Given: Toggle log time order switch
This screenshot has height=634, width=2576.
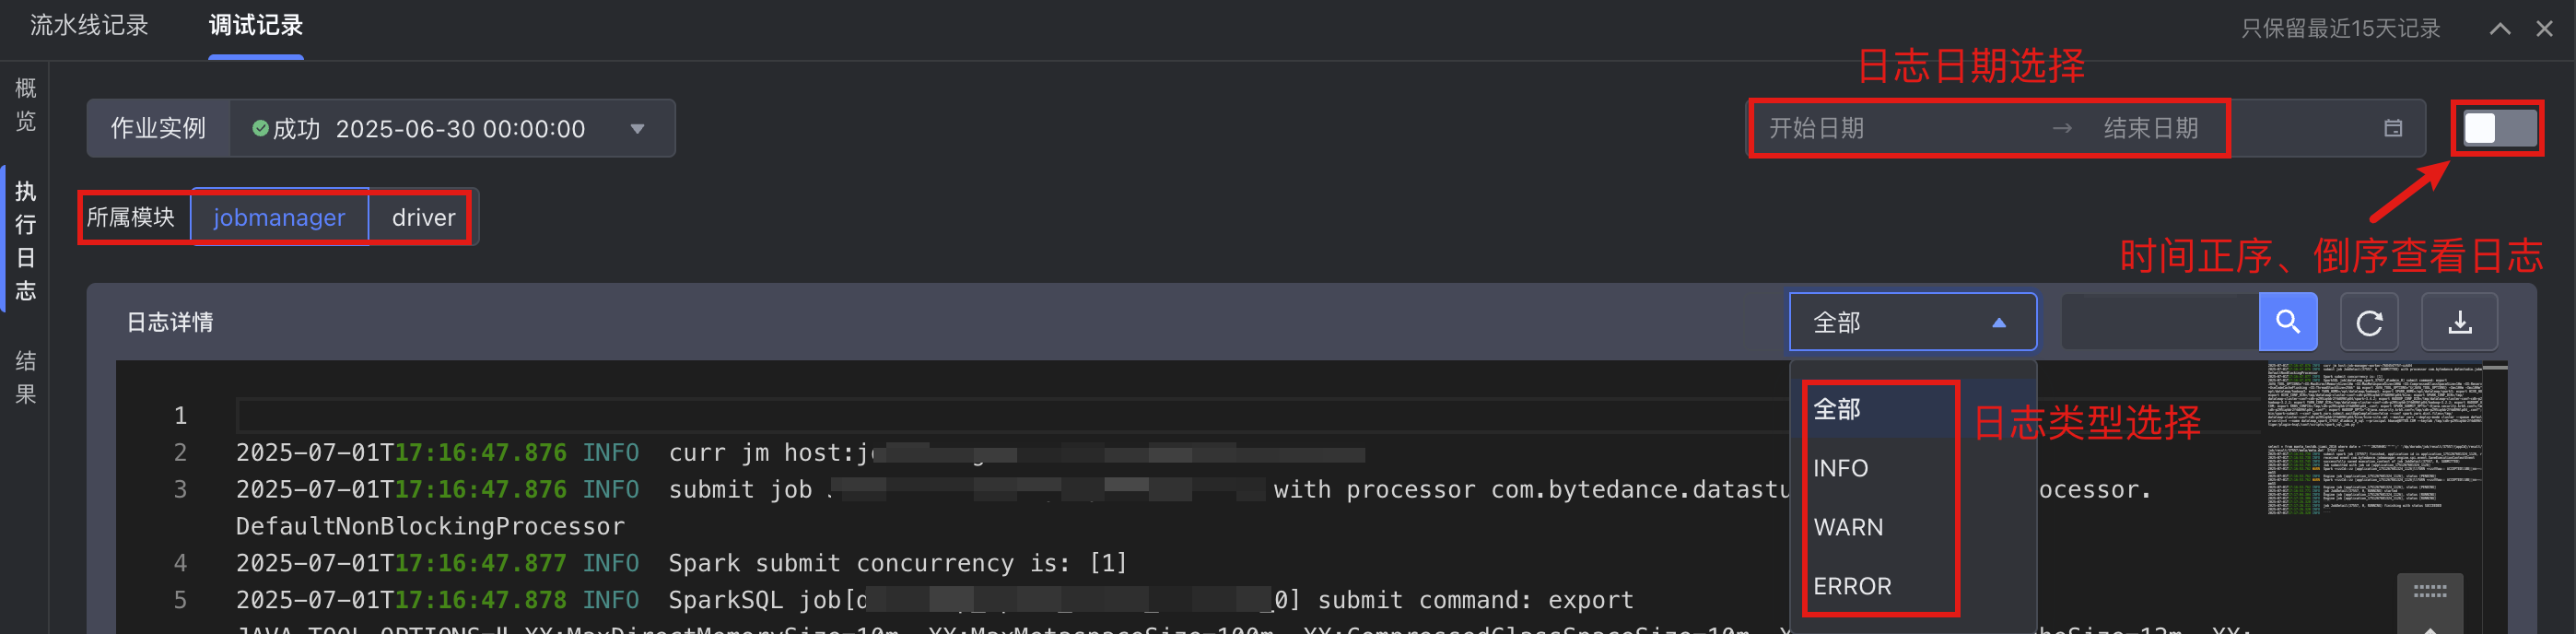Looking at the screenshot, I should point(2497,128).
